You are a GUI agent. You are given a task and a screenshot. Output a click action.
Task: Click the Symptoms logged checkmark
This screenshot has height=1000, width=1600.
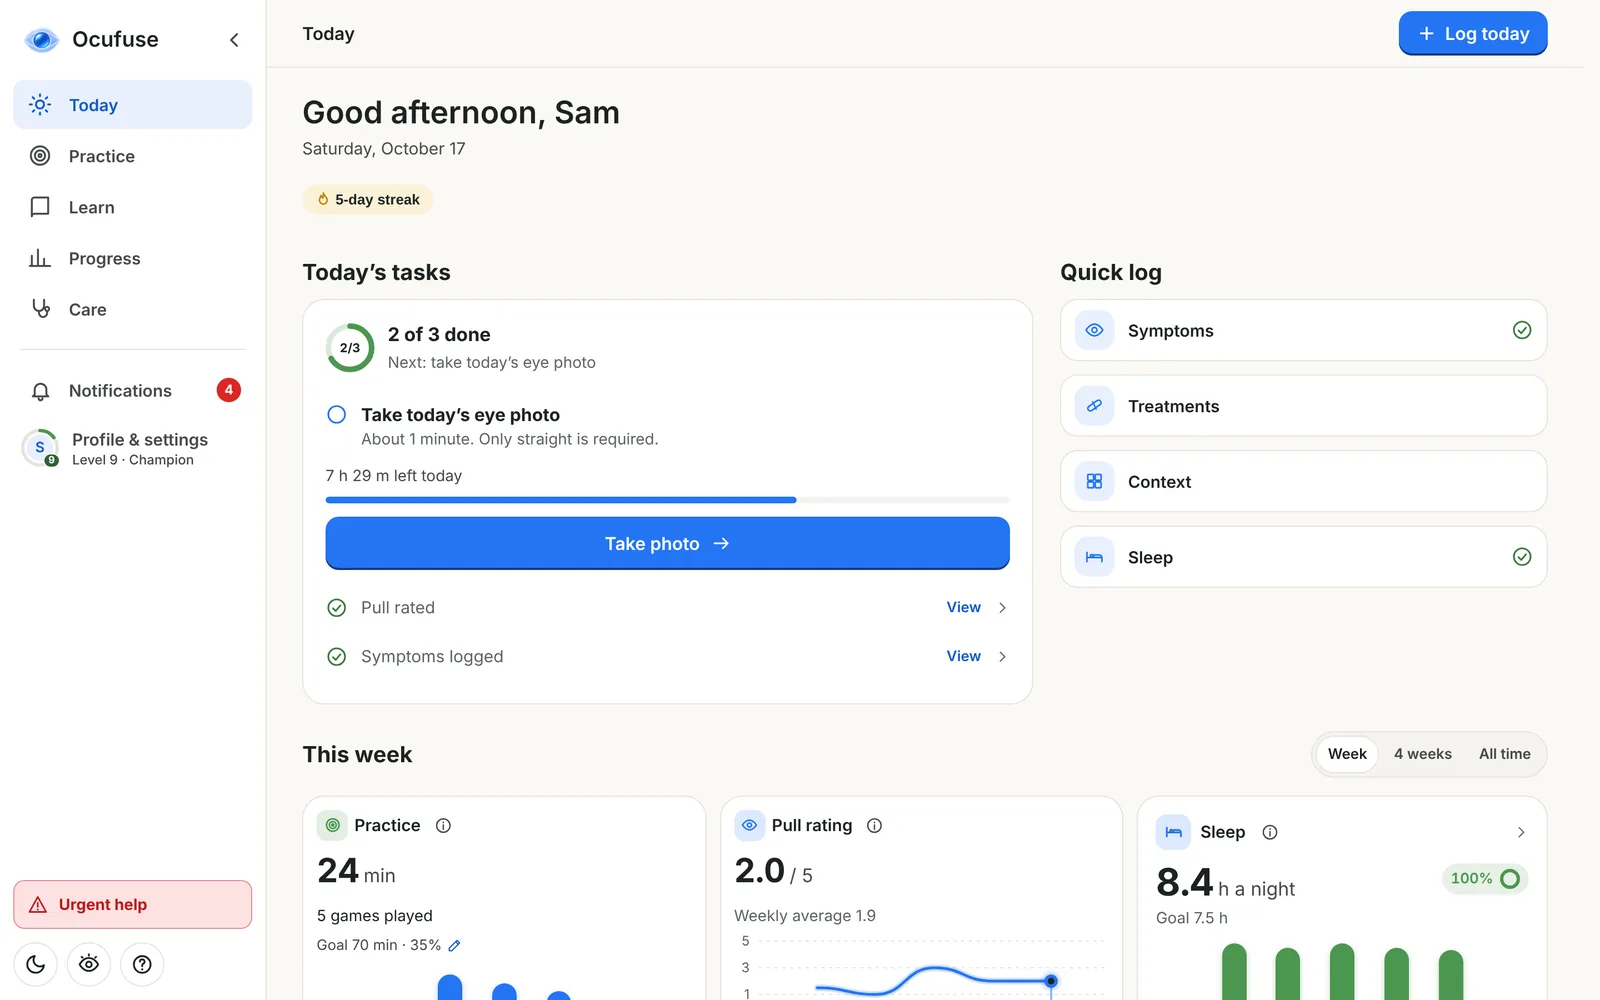click(337, 657)
